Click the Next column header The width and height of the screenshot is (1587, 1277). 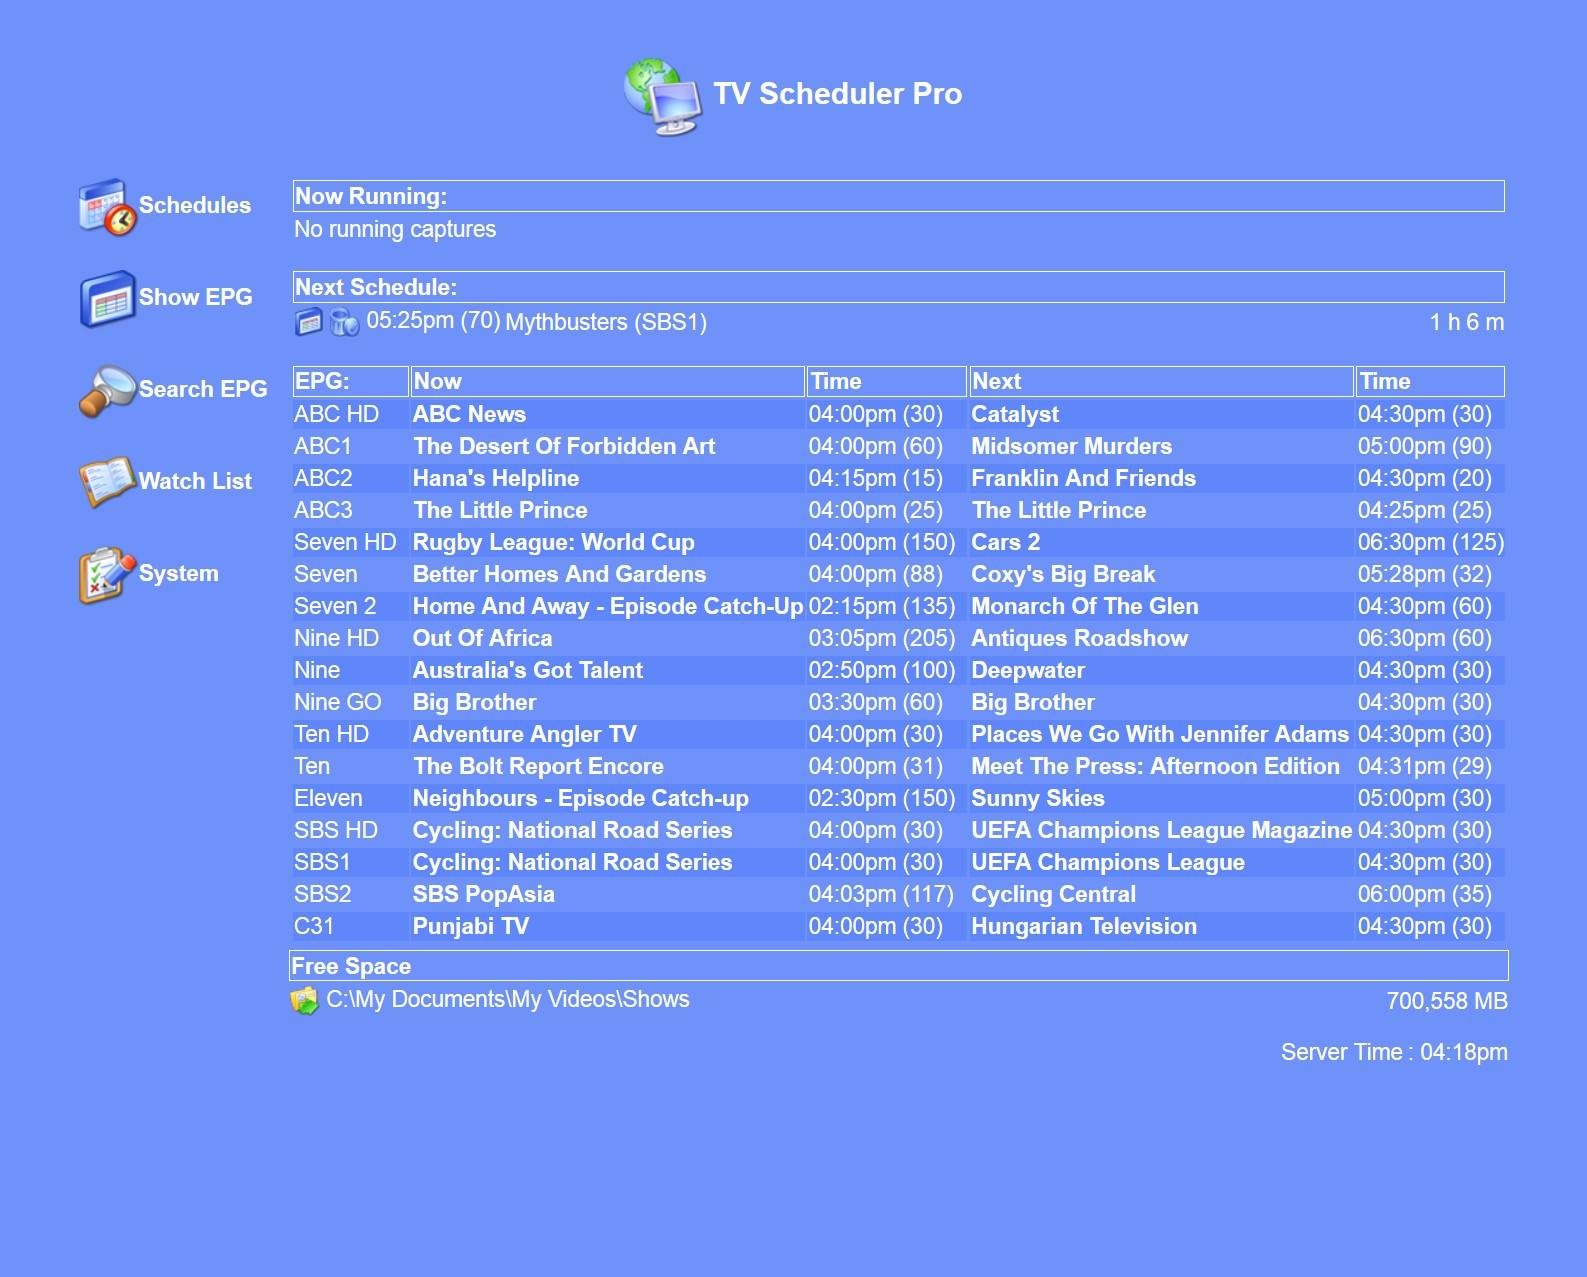[1161, 381]
